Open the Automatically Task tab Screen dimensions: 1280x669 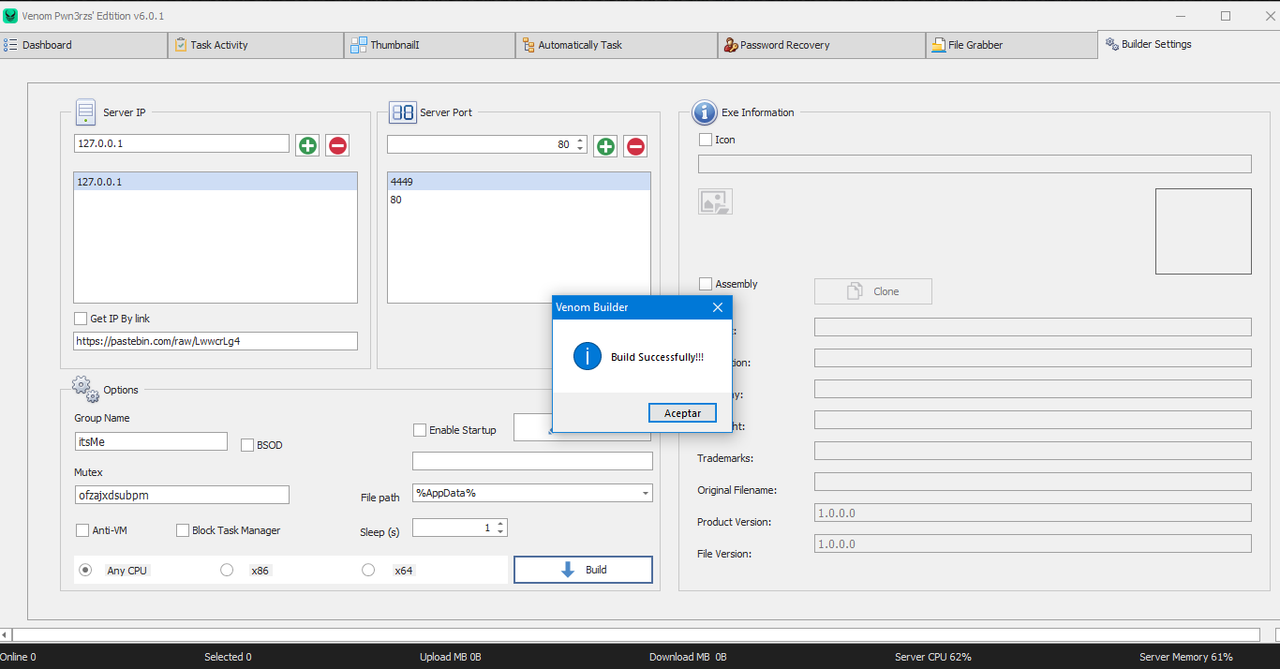[616, 45]
